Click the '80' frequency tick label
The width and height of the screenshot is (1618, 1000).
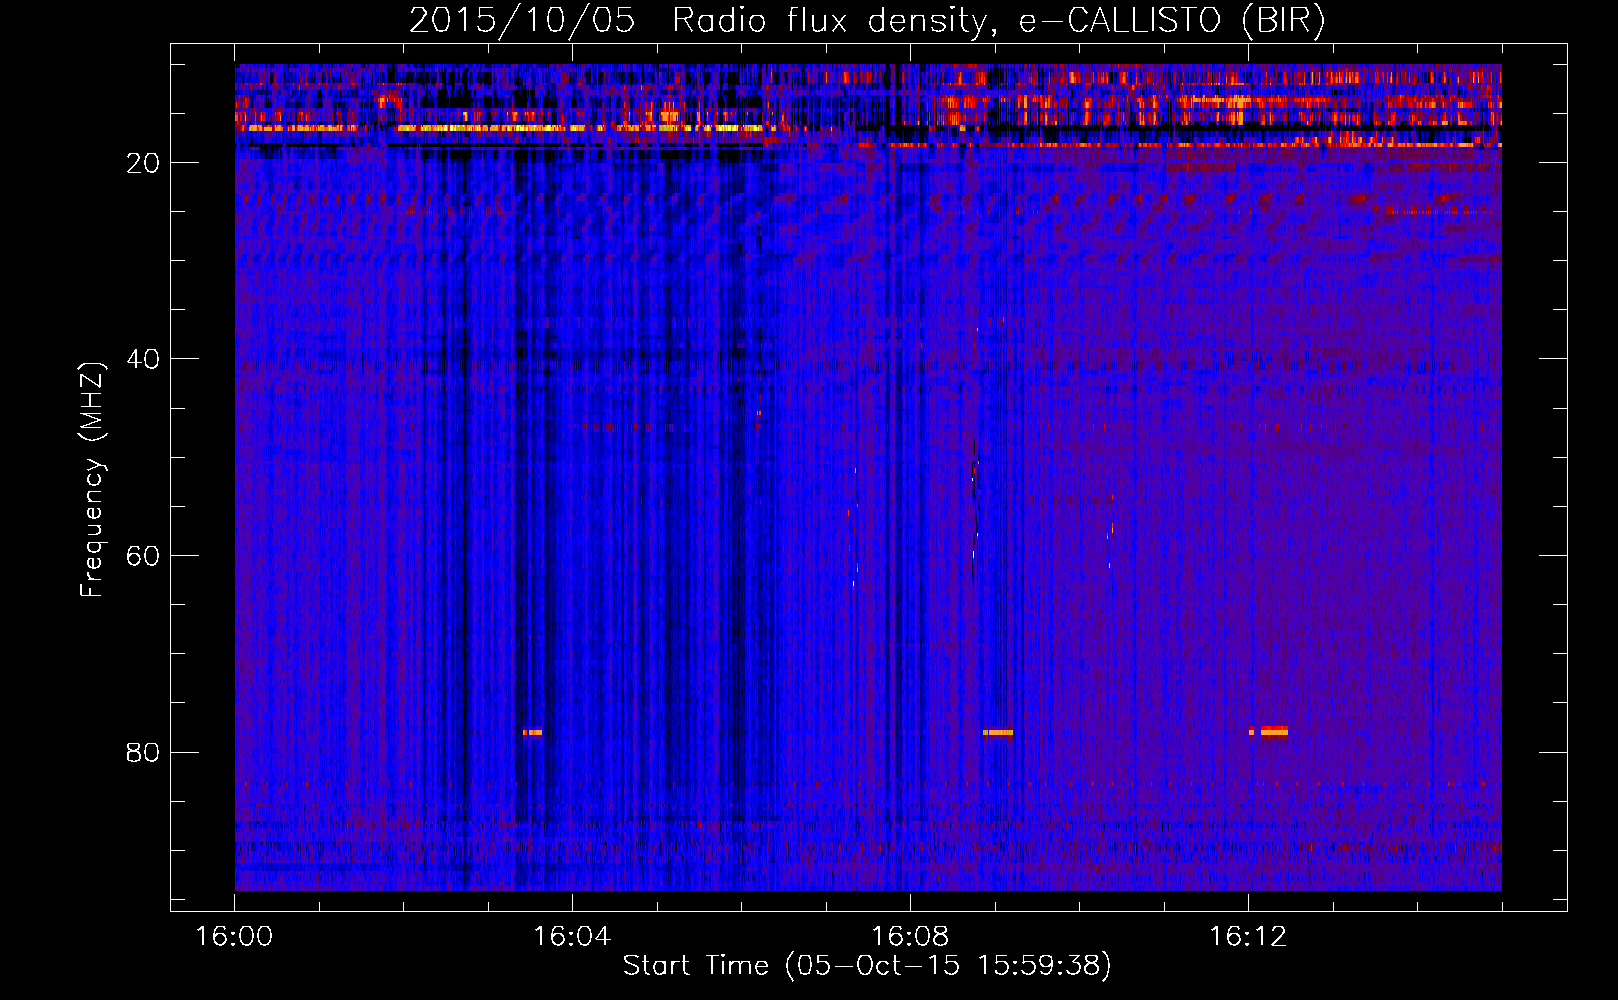coord(143,752)
